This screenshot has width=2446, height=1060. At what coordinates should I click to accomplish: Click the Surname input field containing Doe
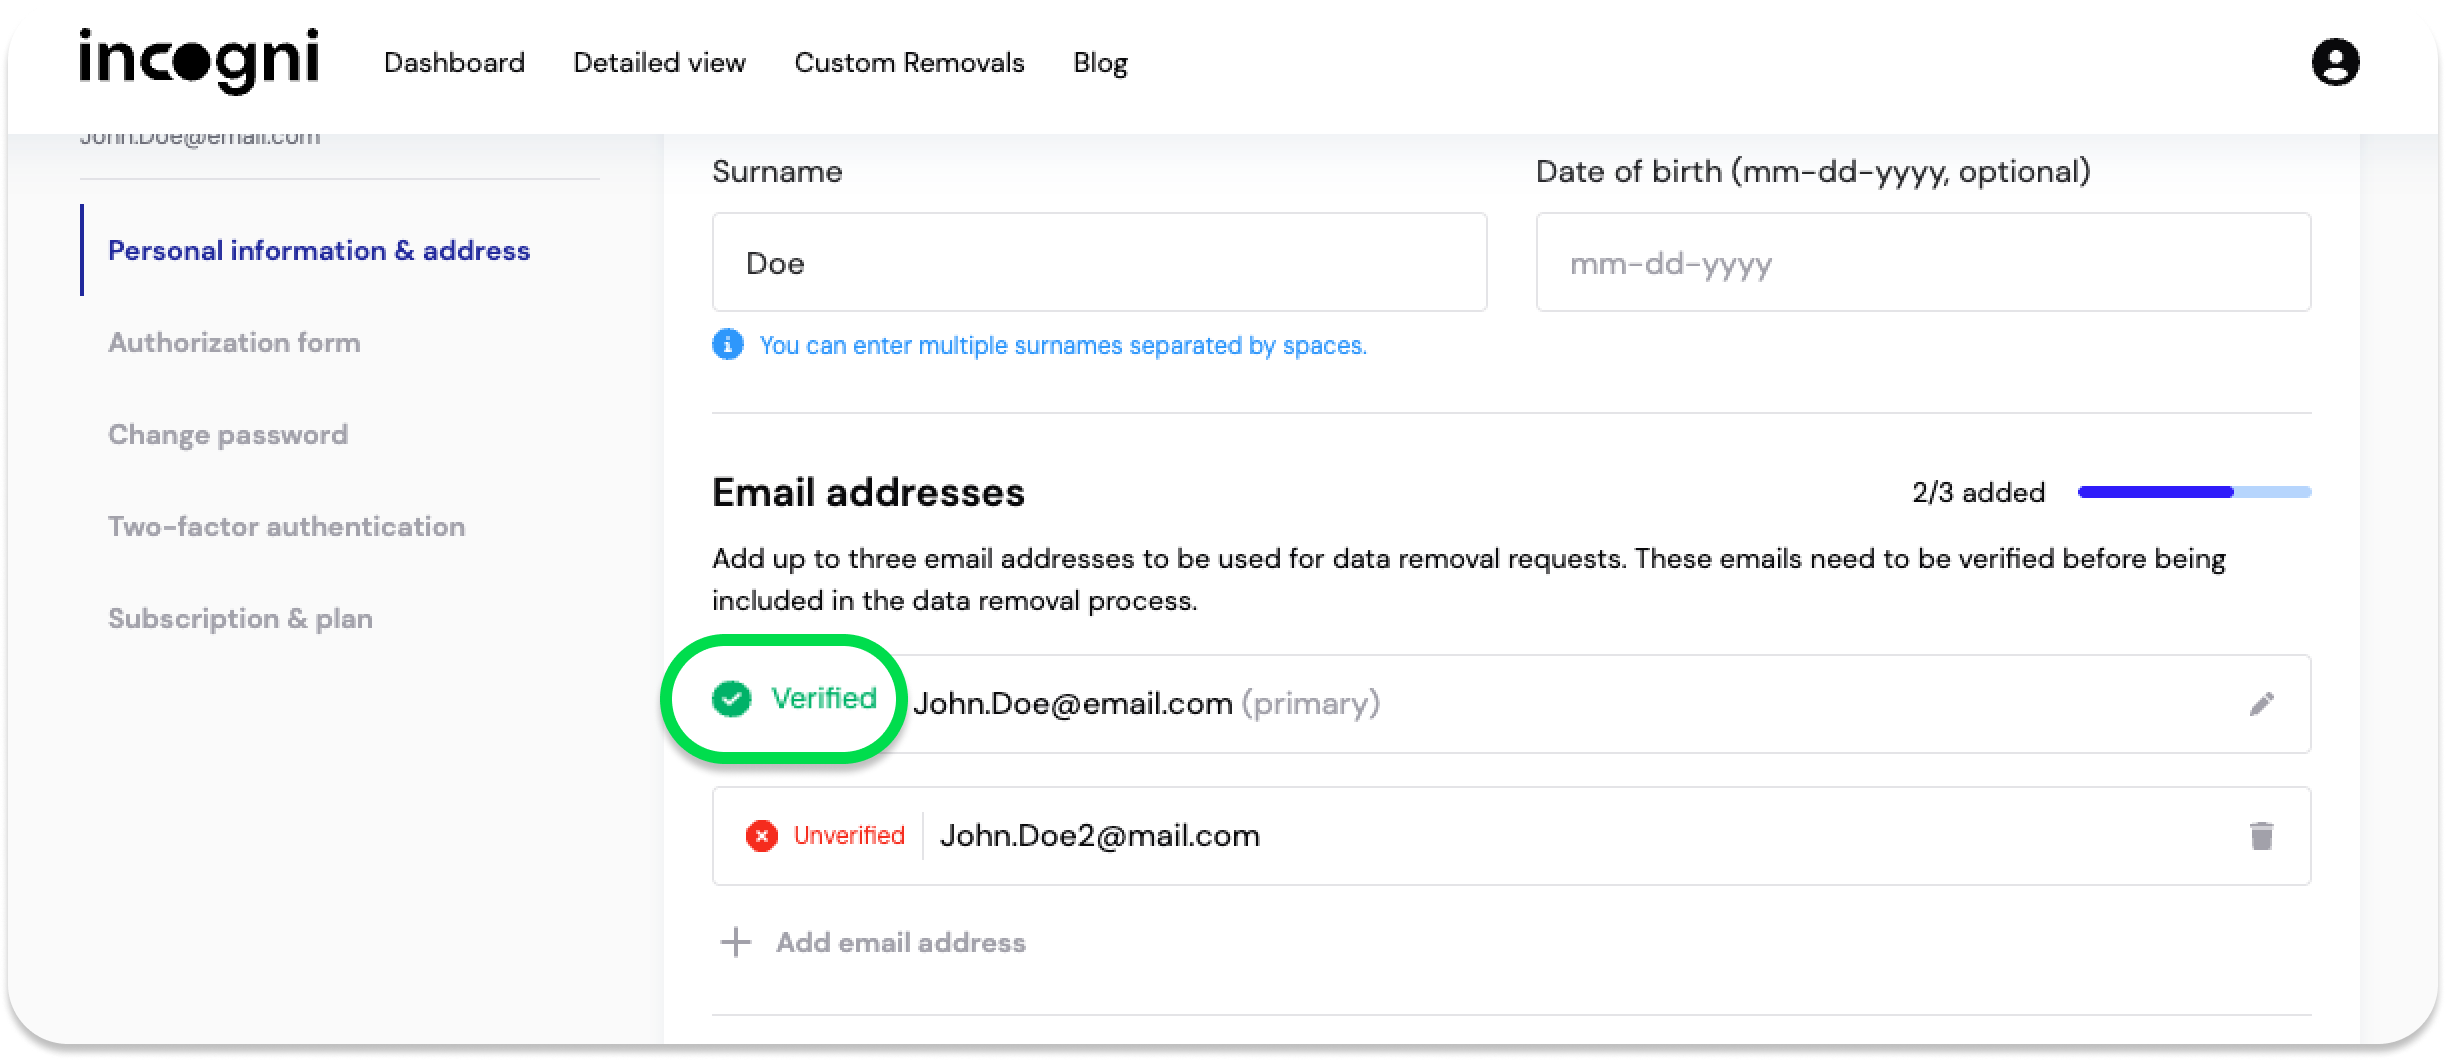[1098, 262]
